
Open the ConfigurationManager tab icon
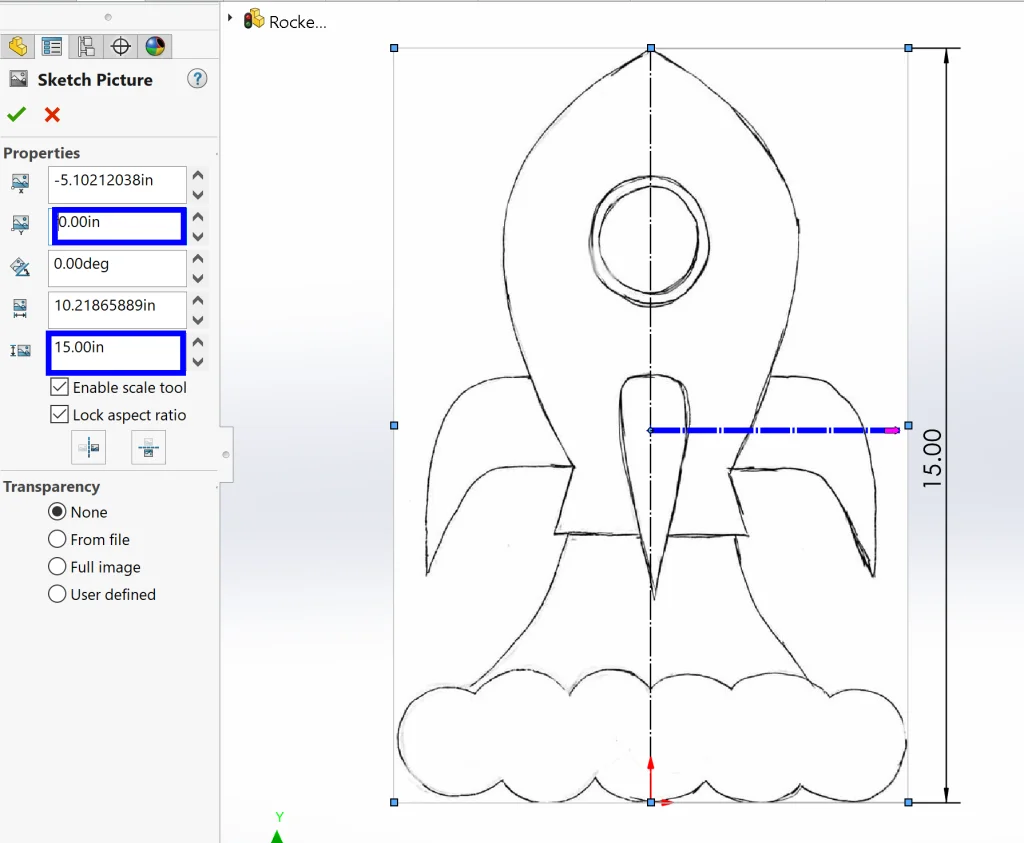[x=86, y=46]
